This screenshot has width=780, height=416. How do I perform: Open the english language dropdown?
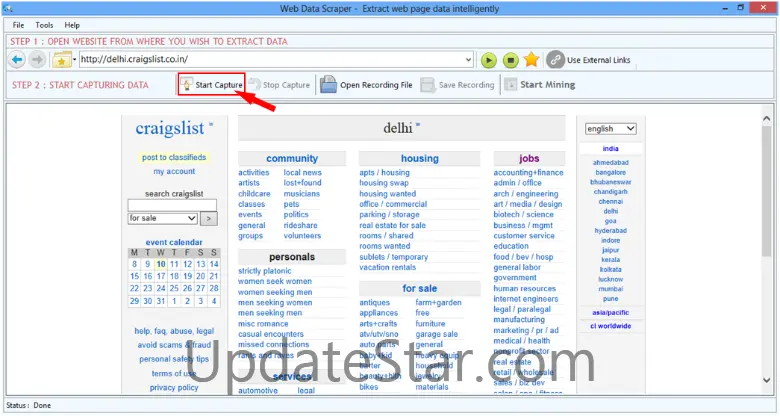click(610, 129)
